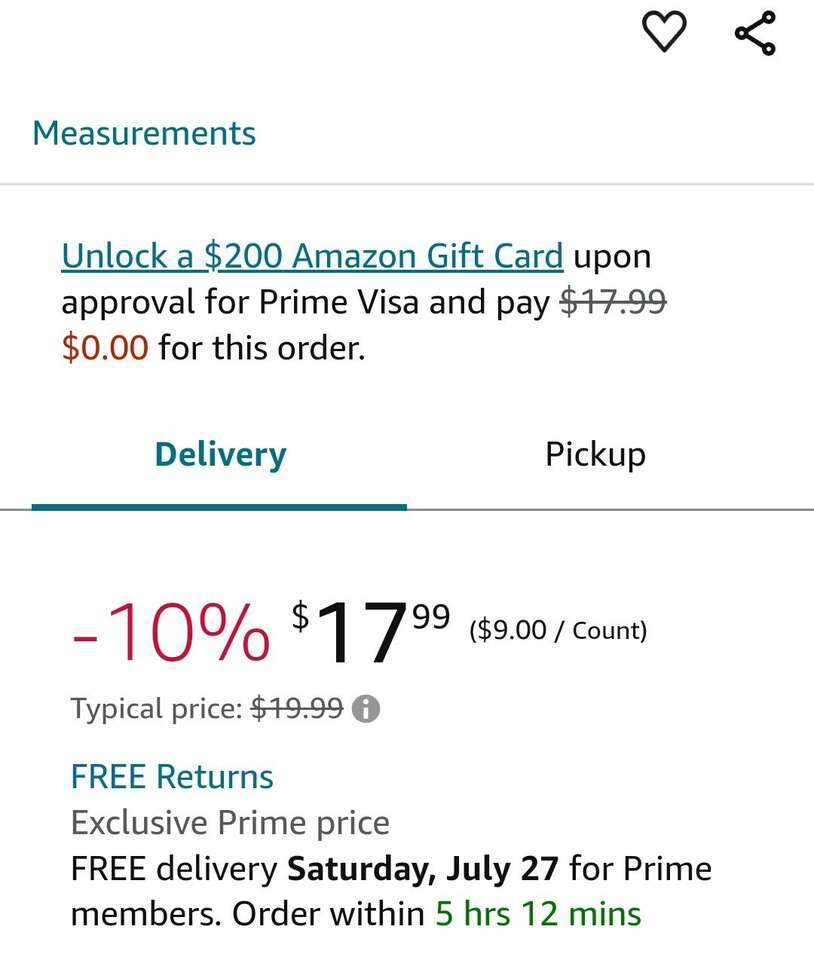This screenshot has width=814, height=960.
Task: Switch to the Pickup tab
Action: coord(595,455)
